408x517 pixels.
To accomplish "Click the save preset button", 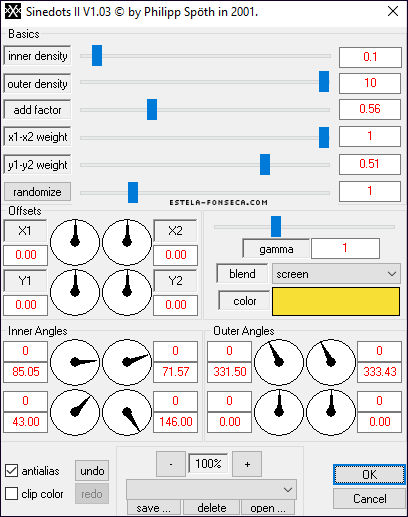I will (154, 508).
